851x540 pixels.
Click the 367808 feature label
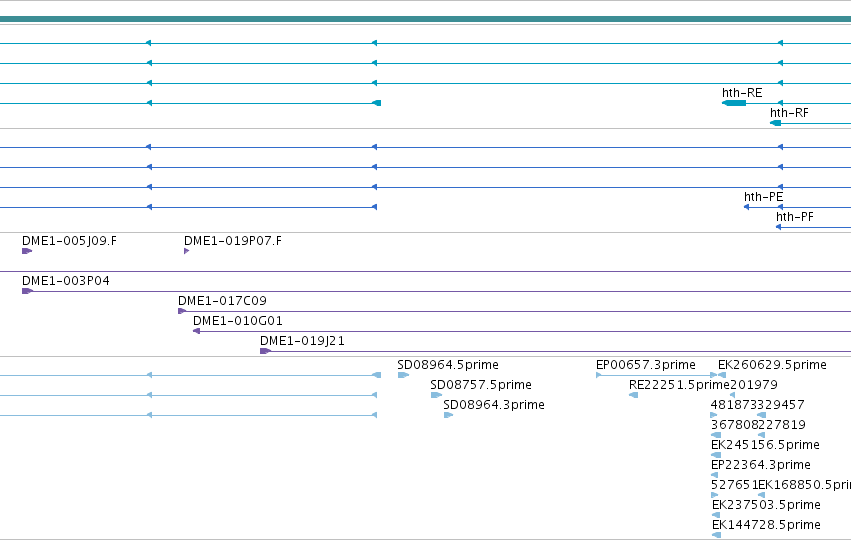pyautogui.click(x=734, y=424)
